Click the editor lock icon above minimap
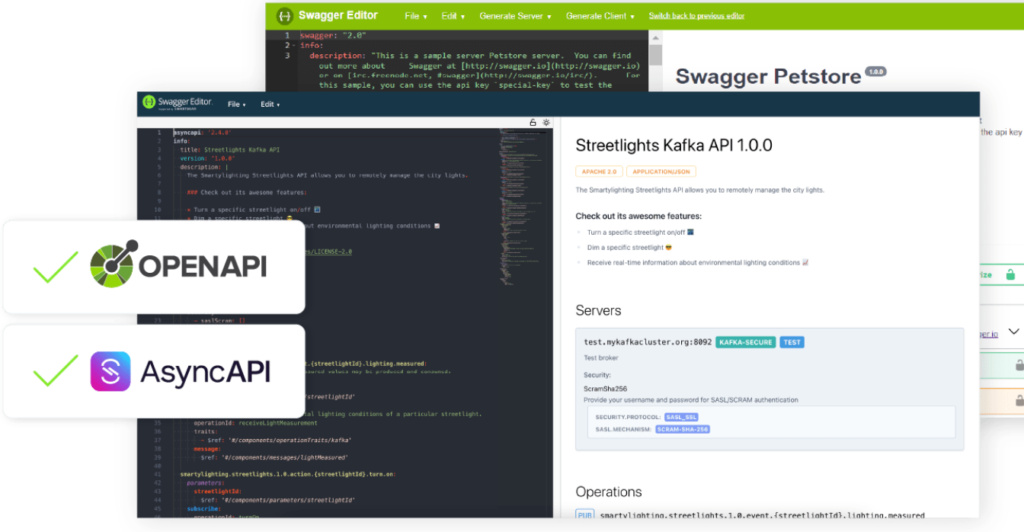Screen dimensions: 1024x532 click(x=534, y=122)
